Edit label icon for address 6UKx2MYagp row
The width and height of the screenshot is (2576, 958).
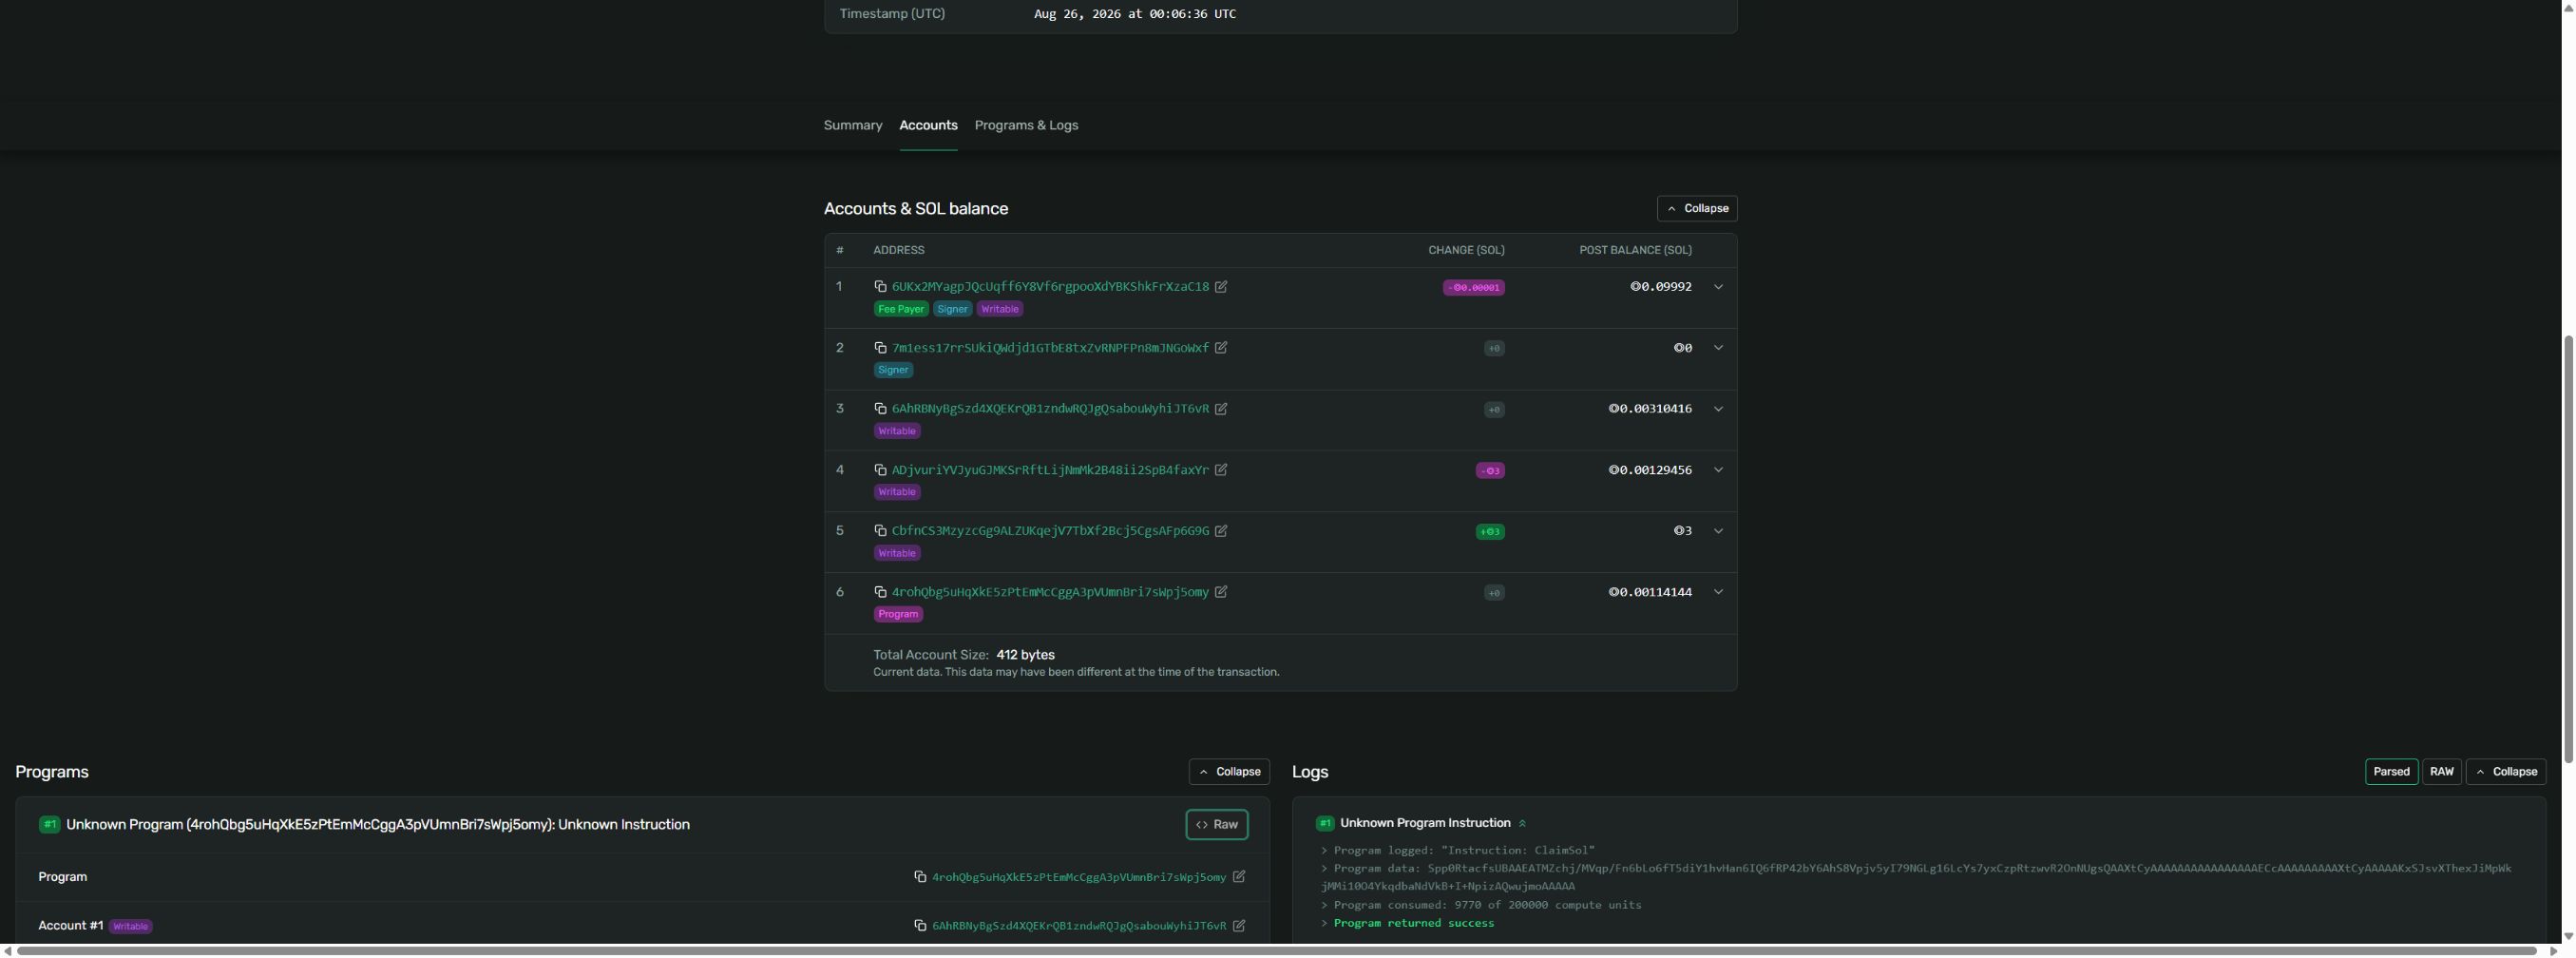1221,287
